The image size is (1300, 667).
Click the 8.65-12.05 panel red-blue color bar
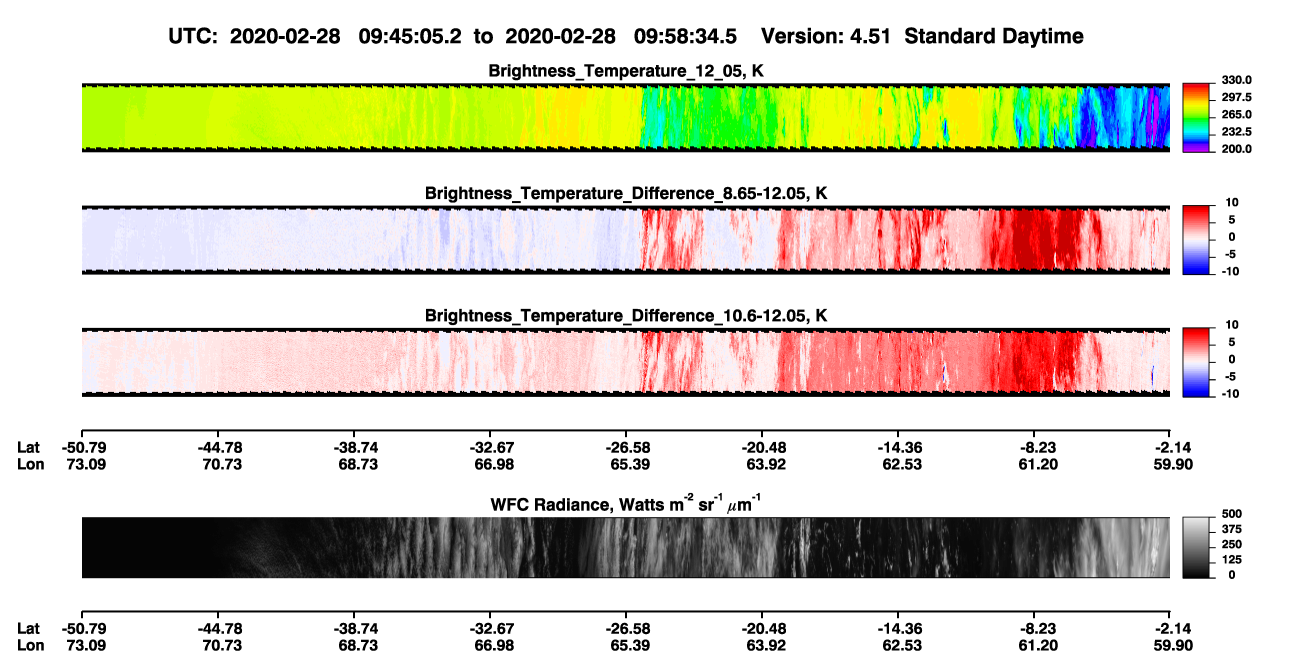pyautogui.click(x=1196, y=240)
